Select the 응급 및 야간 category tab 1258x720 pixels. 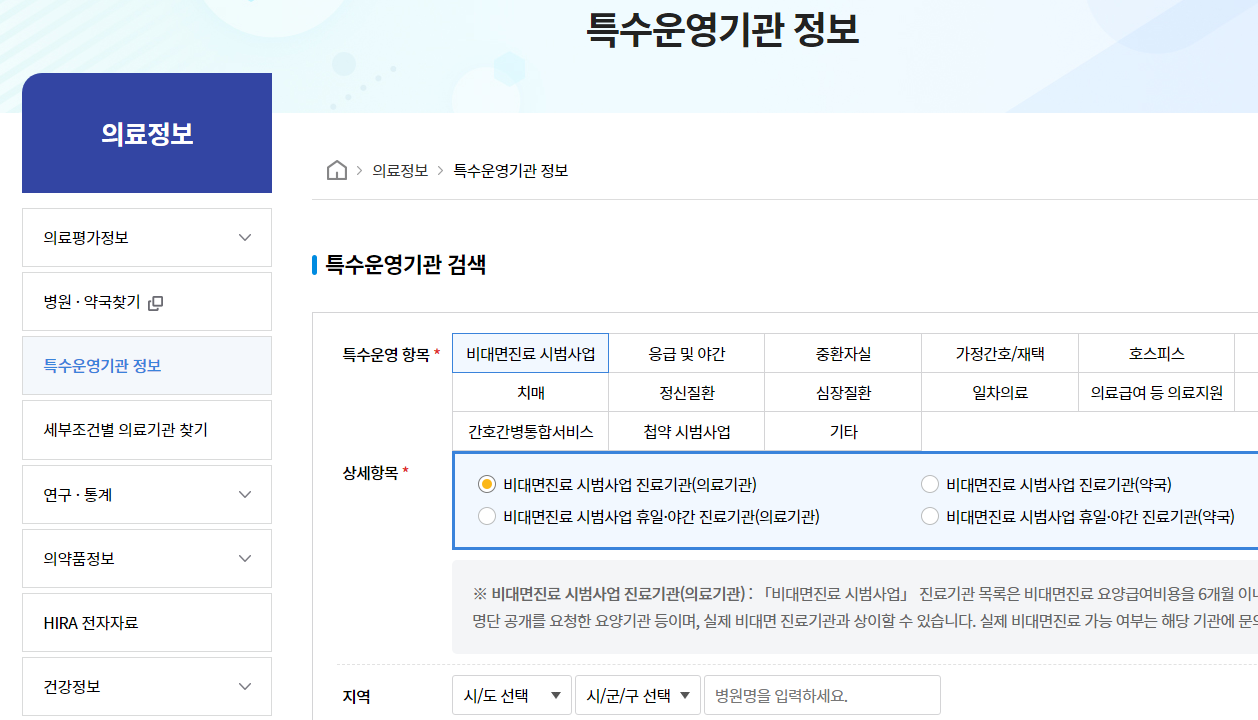point(686,354)
